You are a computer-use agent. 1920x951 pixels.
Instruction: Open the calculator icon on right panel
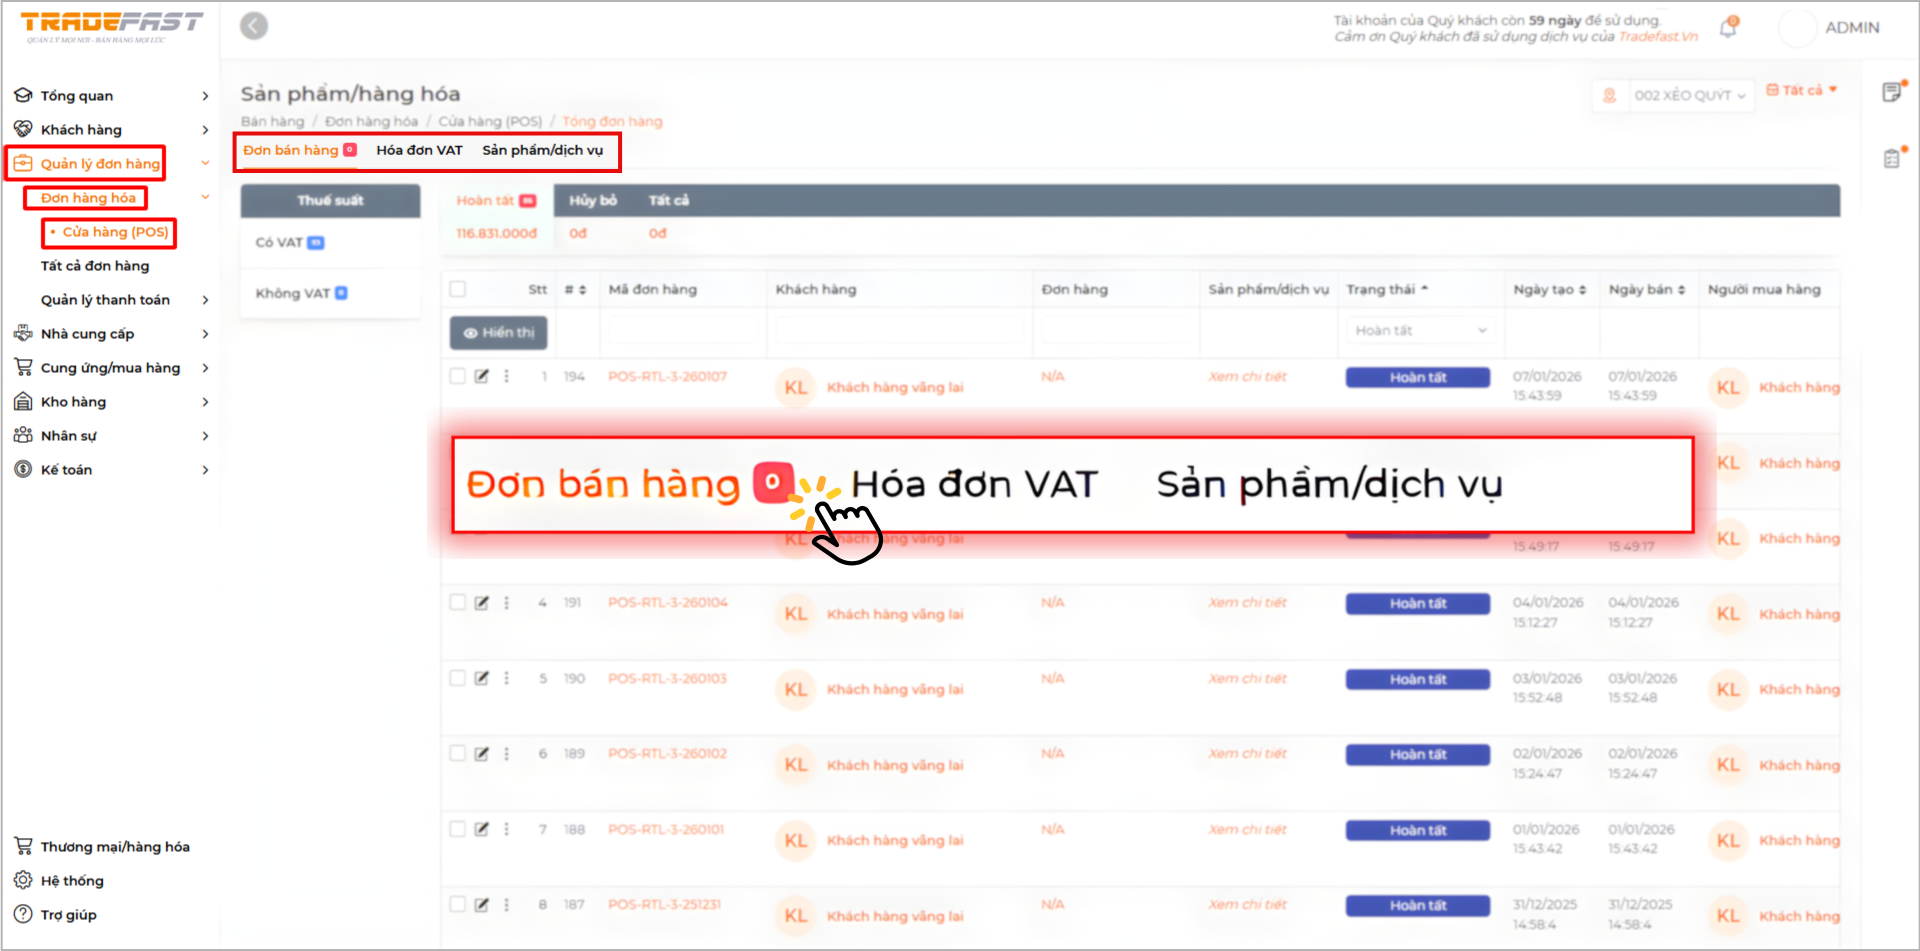(x=1891, y=159)
